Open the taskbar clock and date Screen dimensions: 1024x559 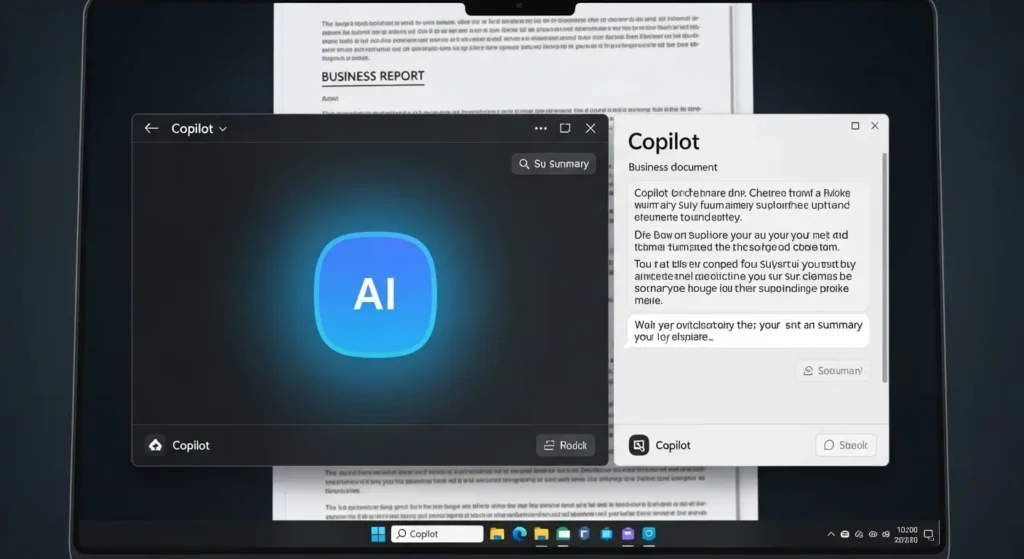coord(906,535)
